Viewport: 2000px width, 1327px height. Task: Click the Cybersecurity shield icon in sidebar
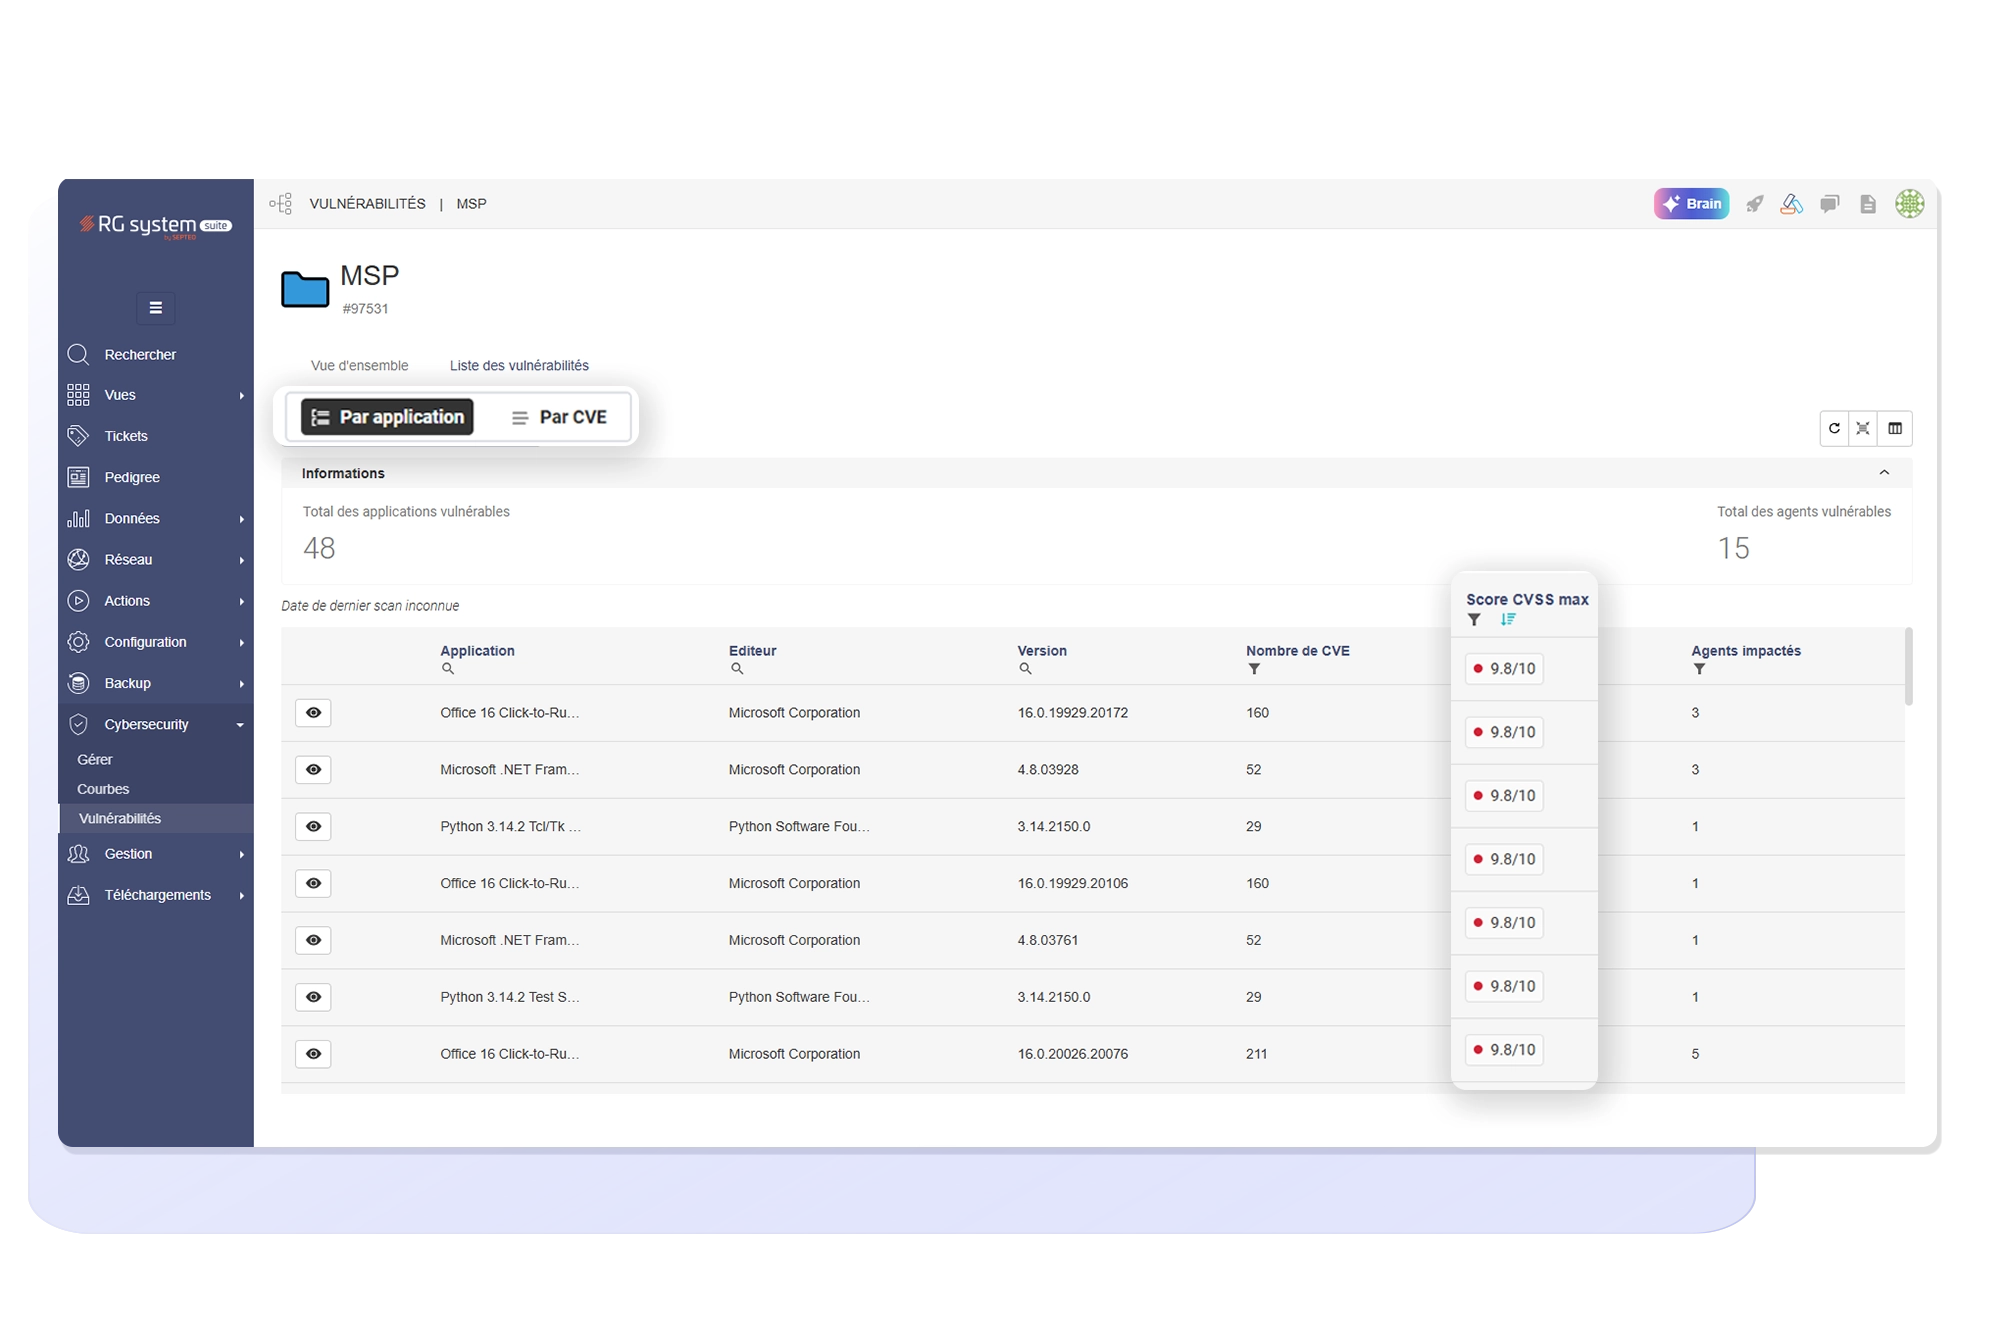point(78,724)
